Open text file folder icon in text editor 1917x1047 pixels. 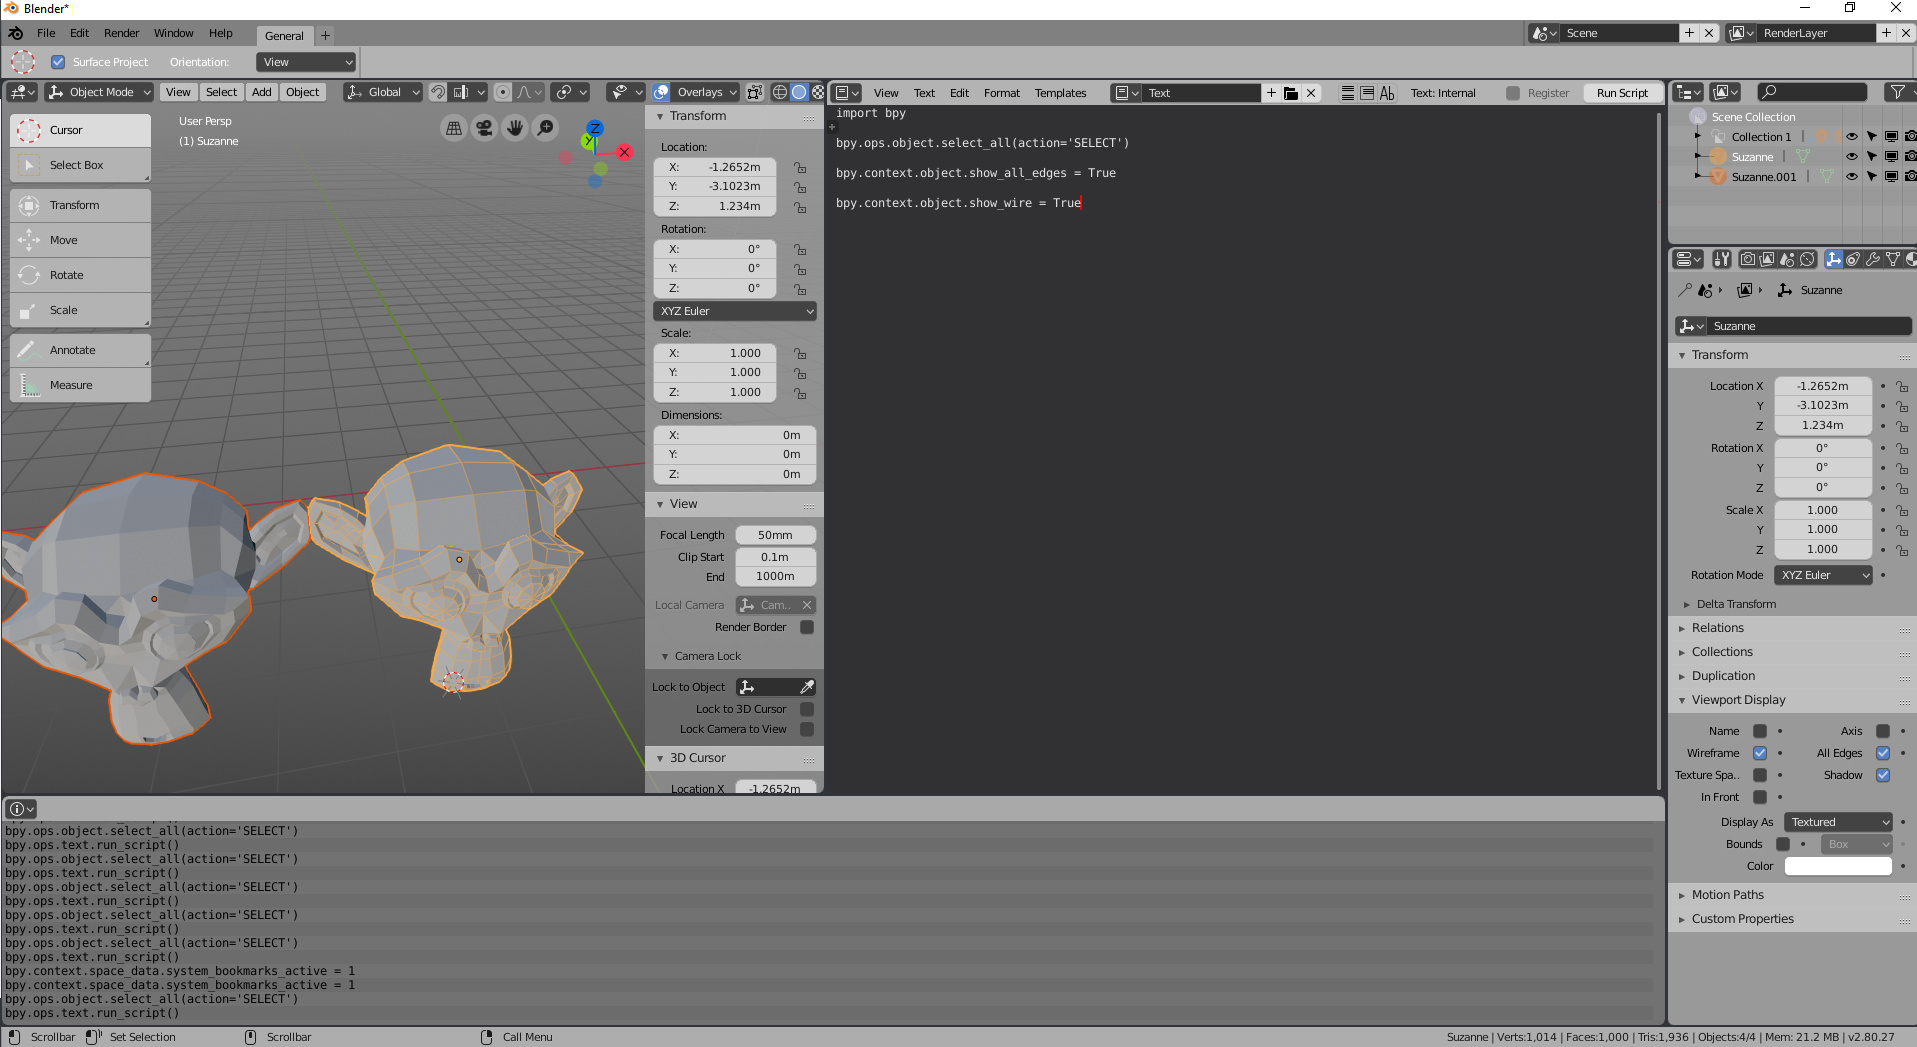pyautogui.click(x=1291, y=93)
